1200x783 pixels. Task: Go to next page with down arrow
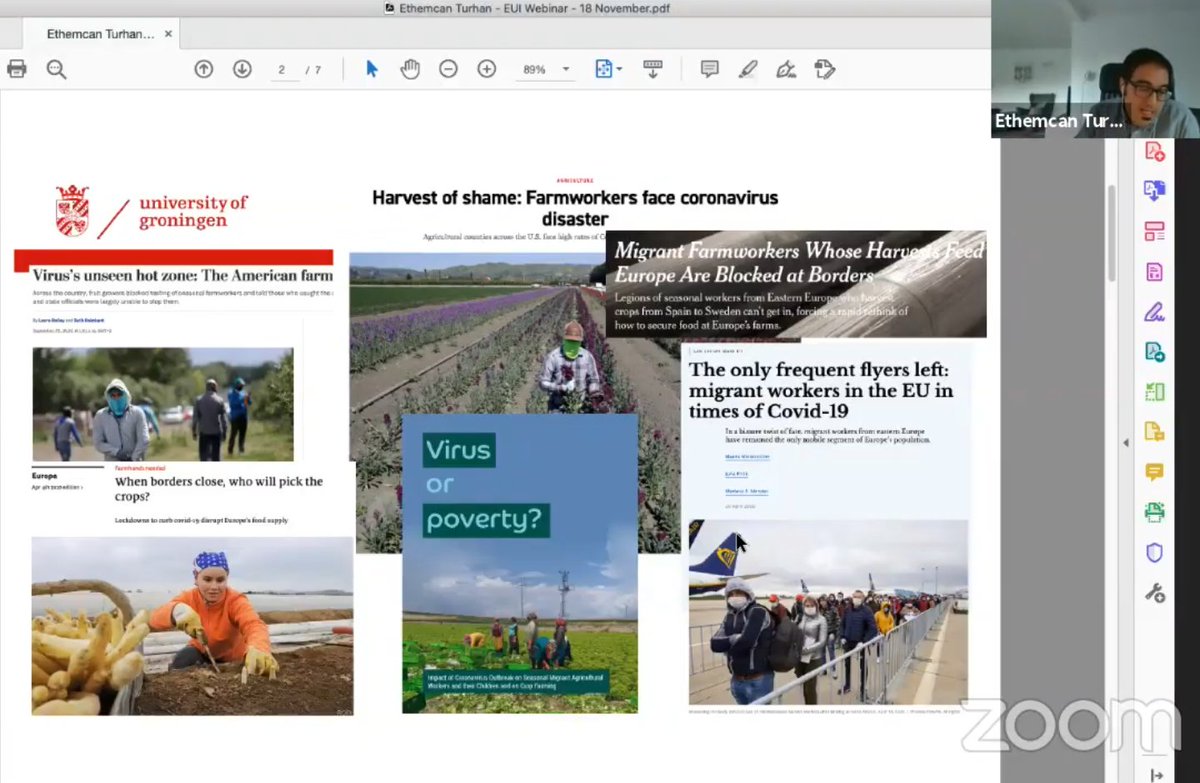242,69
